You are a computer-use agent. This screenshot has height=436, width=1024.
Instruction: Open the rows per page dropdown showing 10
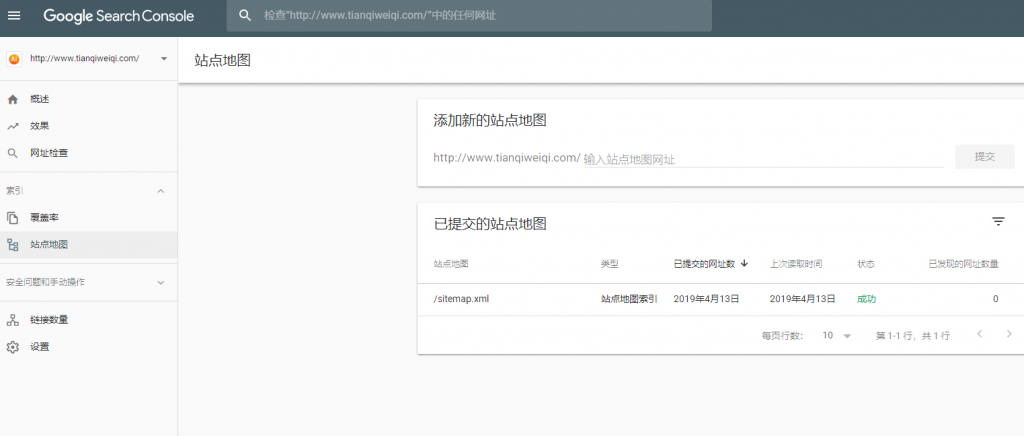coord(837,335)
